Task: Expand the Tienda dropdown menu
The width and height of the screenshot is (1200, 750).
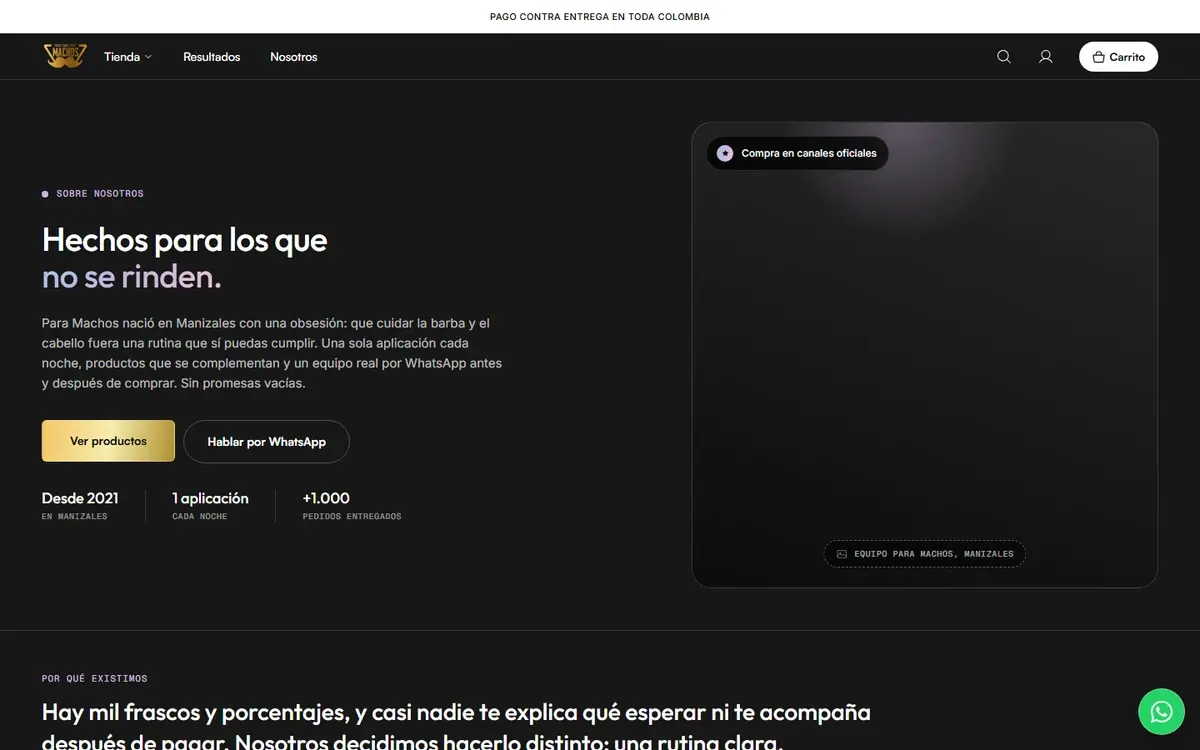Action: [x=128, y=57]
